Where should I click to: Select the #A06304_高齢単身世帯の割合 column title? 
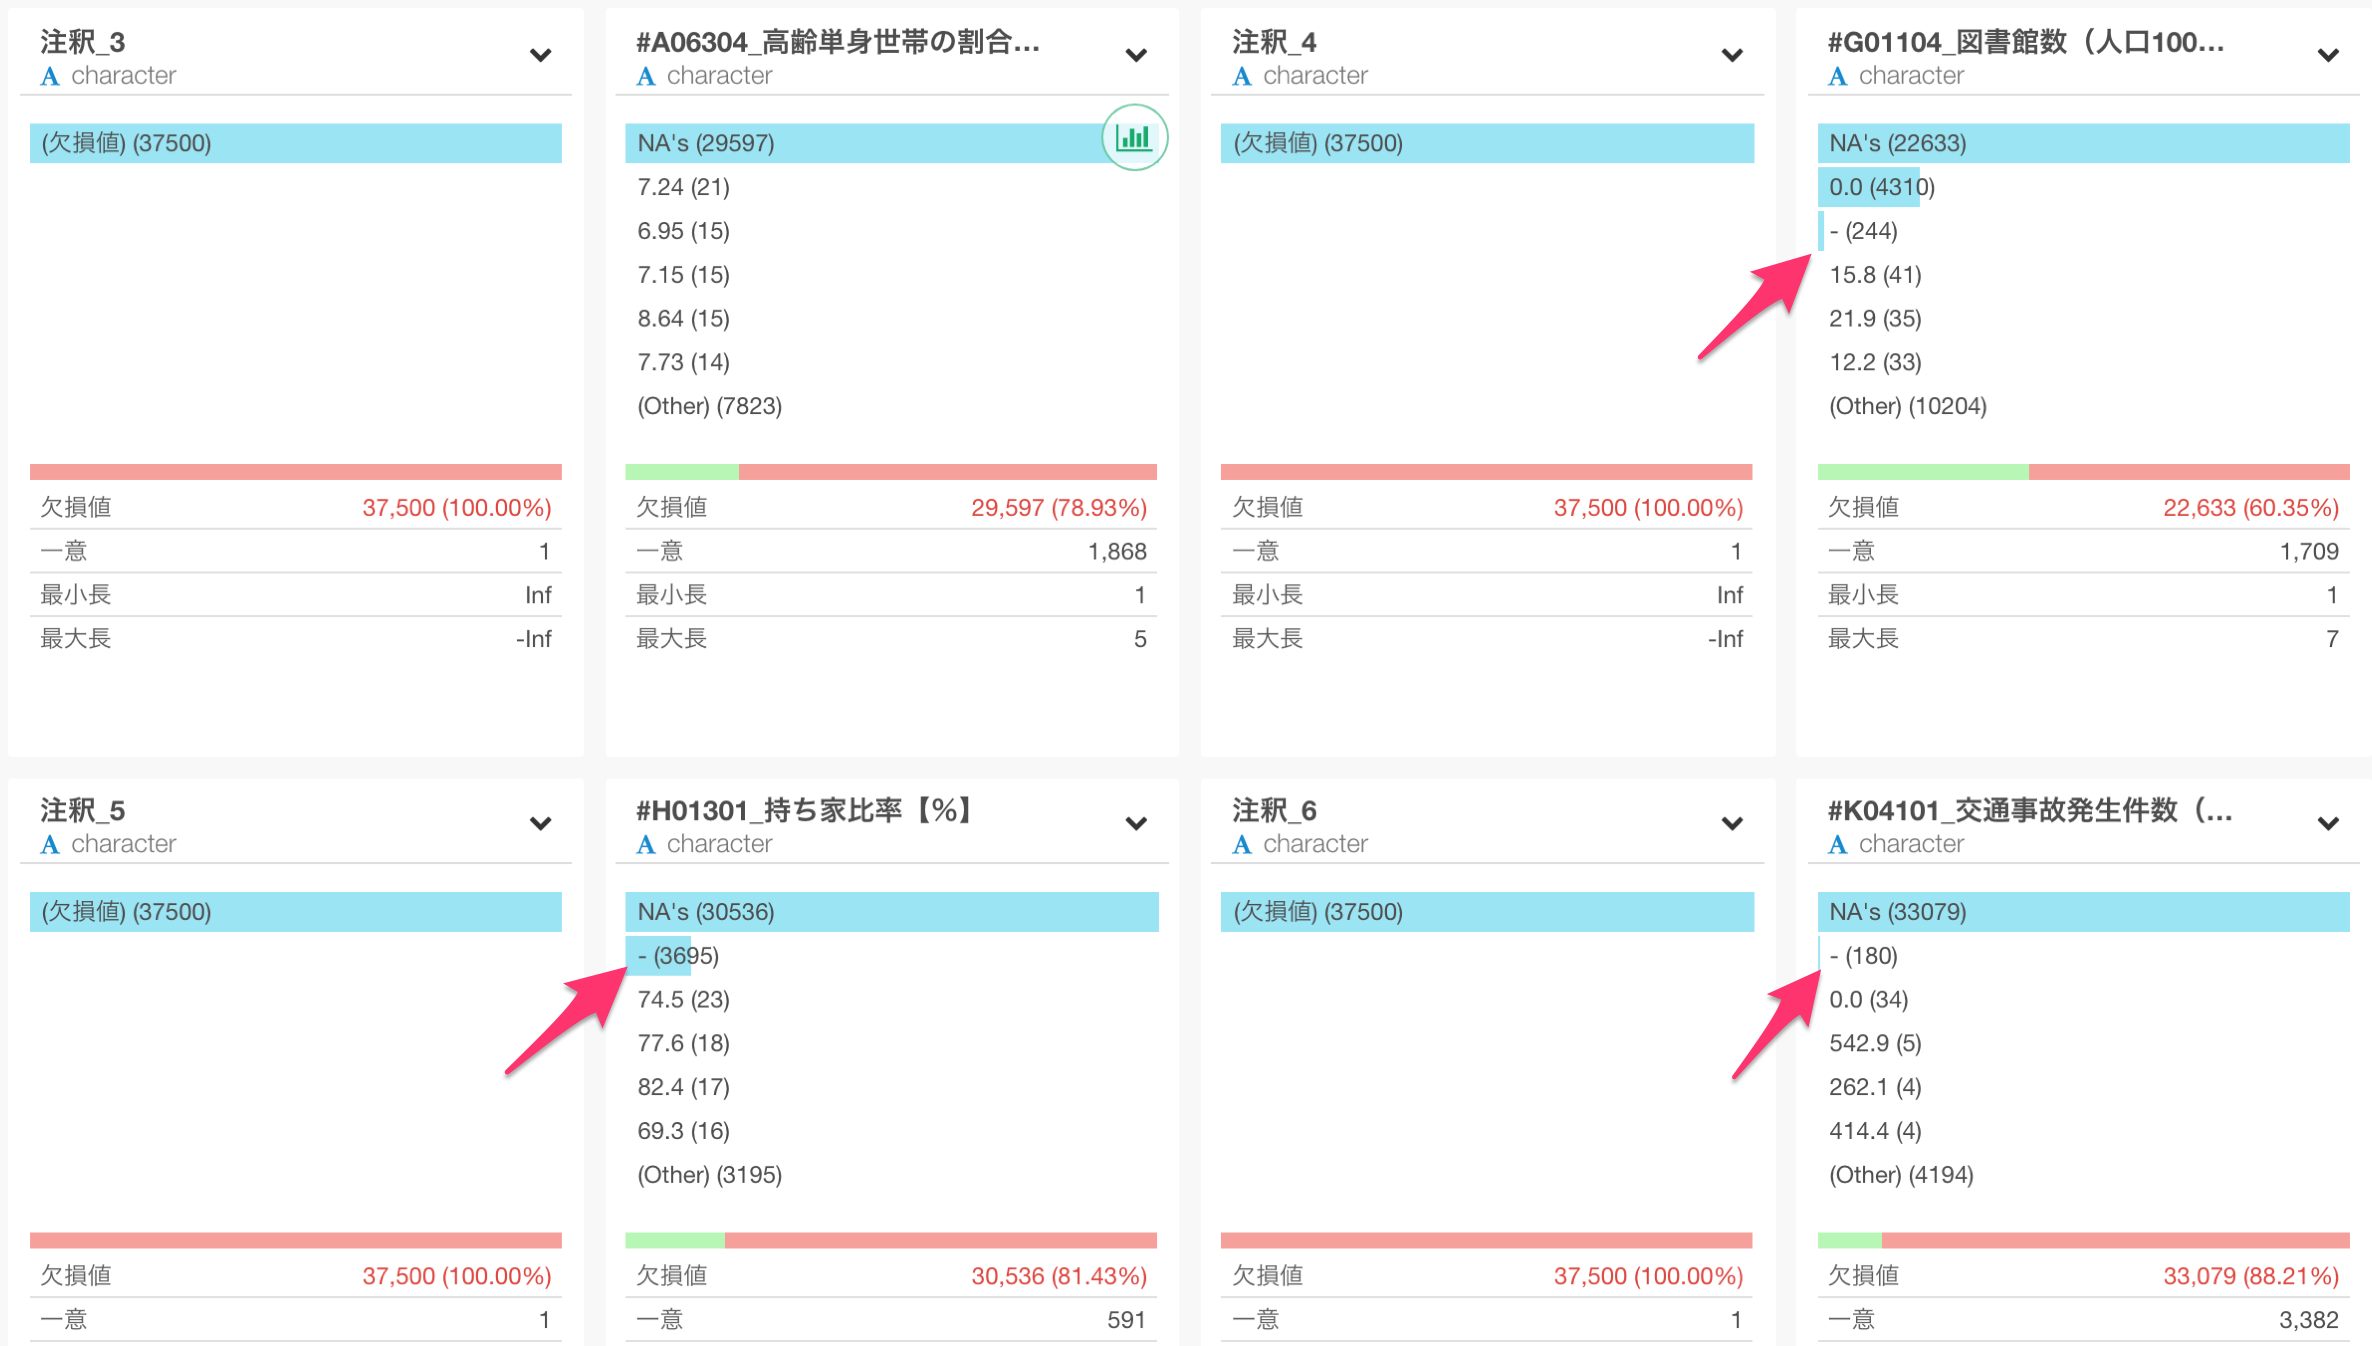[838, 42]
